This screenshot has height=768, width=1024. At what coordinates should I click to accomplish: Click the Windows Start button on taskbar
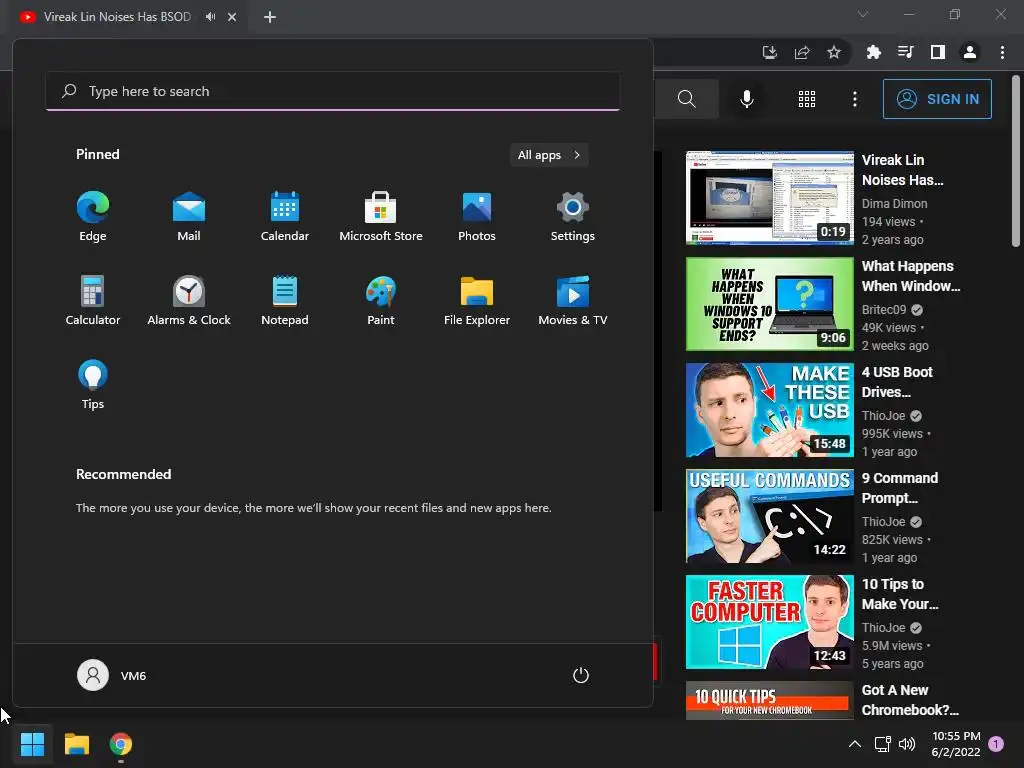[x=32, y=744]
